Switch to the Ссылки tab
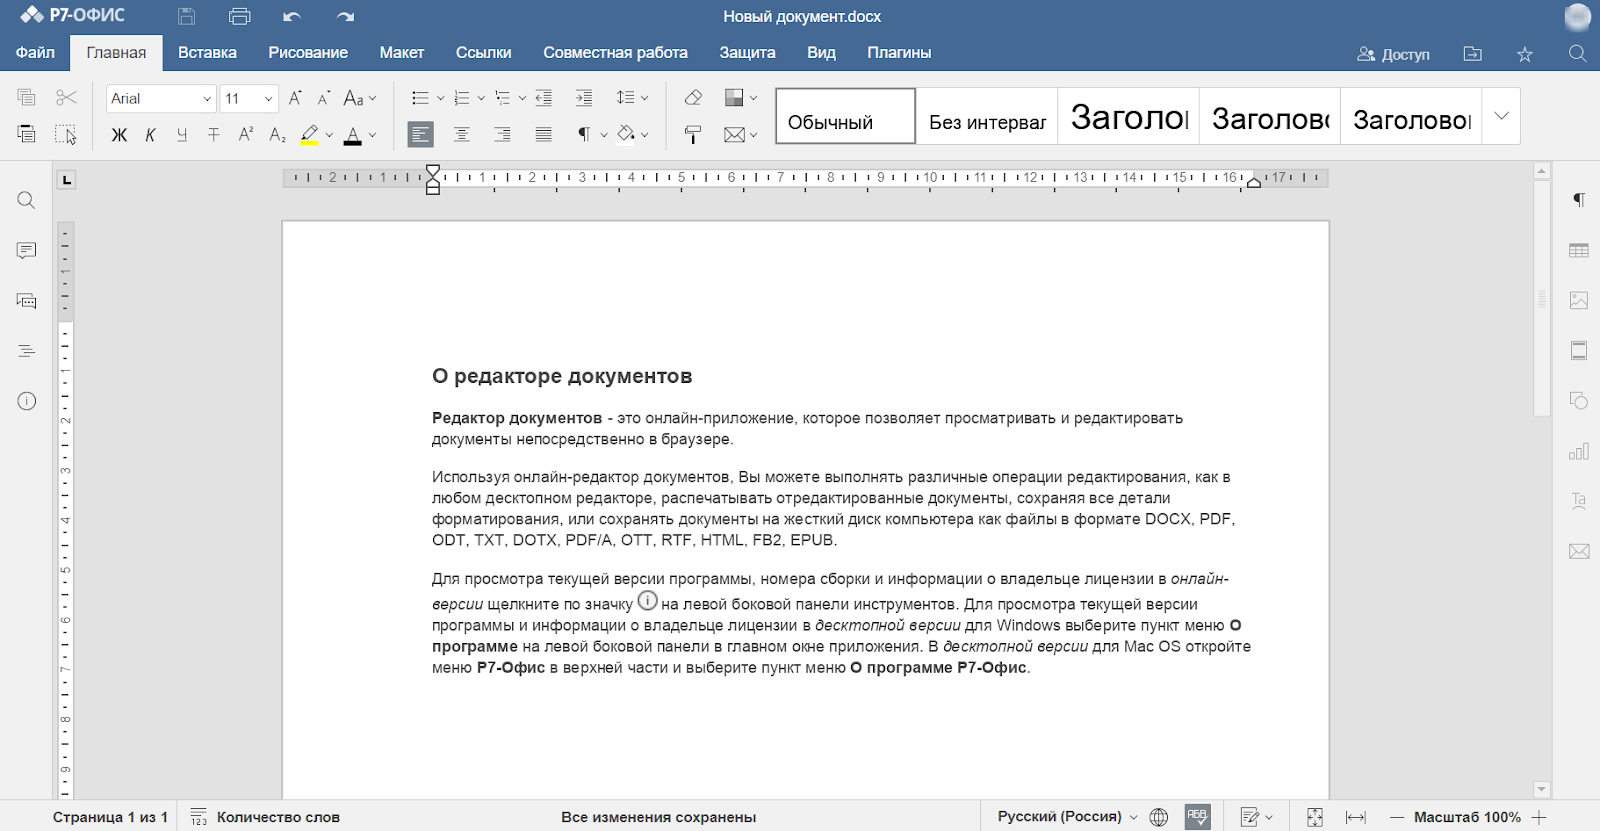 pos(484,53)
